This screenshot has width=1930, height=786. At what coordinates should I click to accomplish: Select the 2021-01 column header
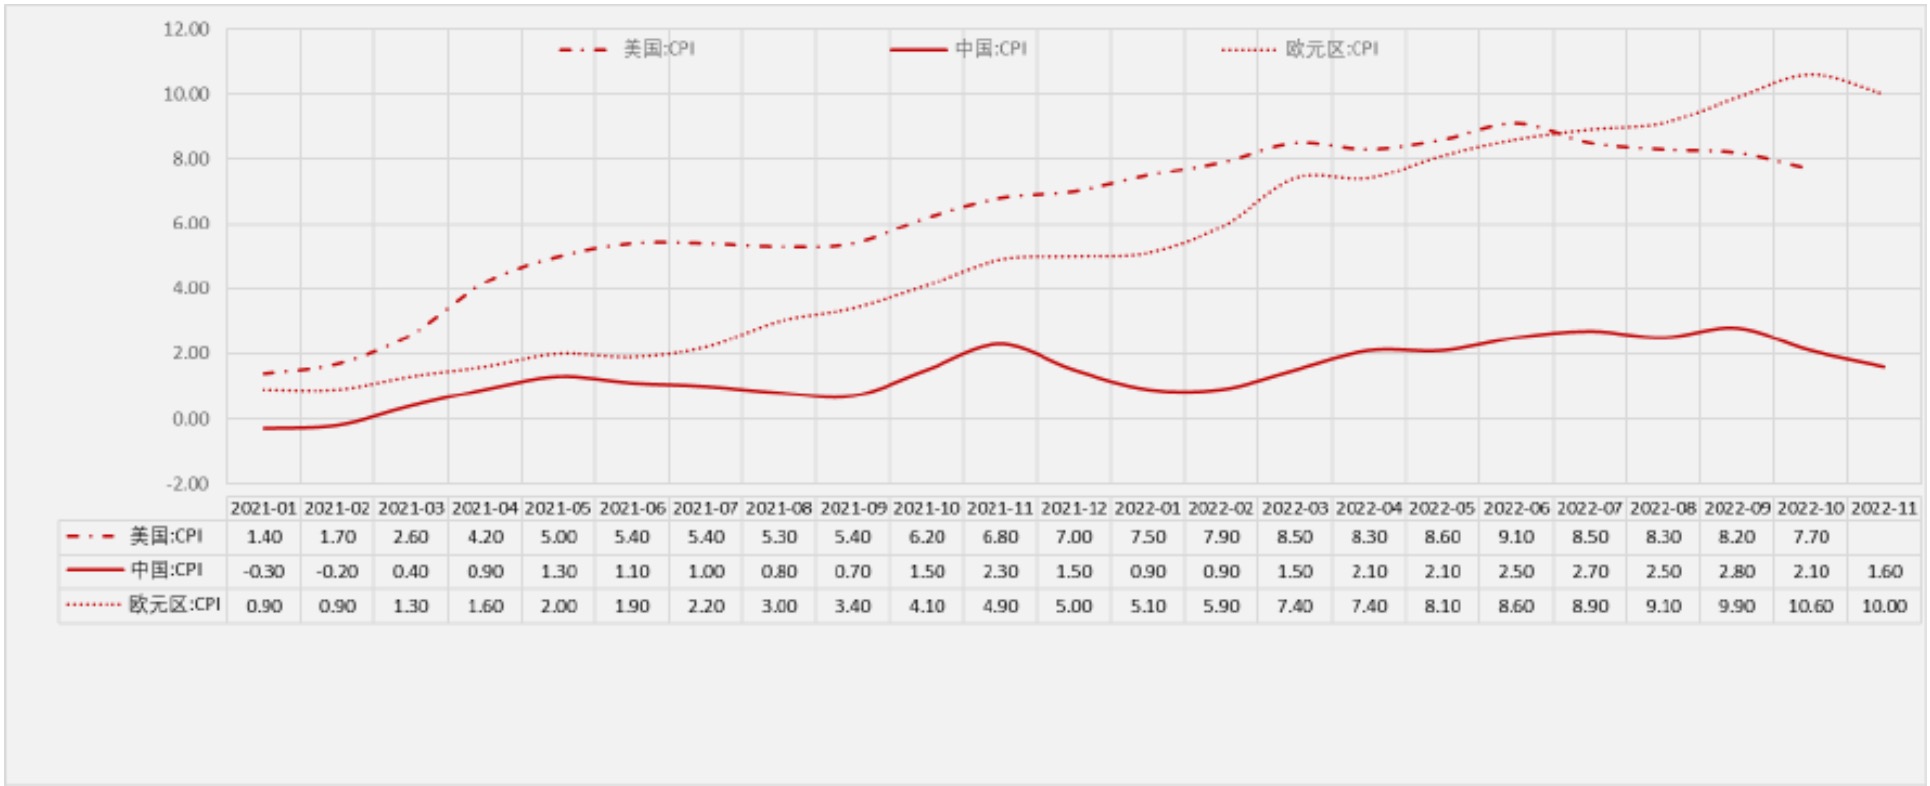(x=264, y=508)
